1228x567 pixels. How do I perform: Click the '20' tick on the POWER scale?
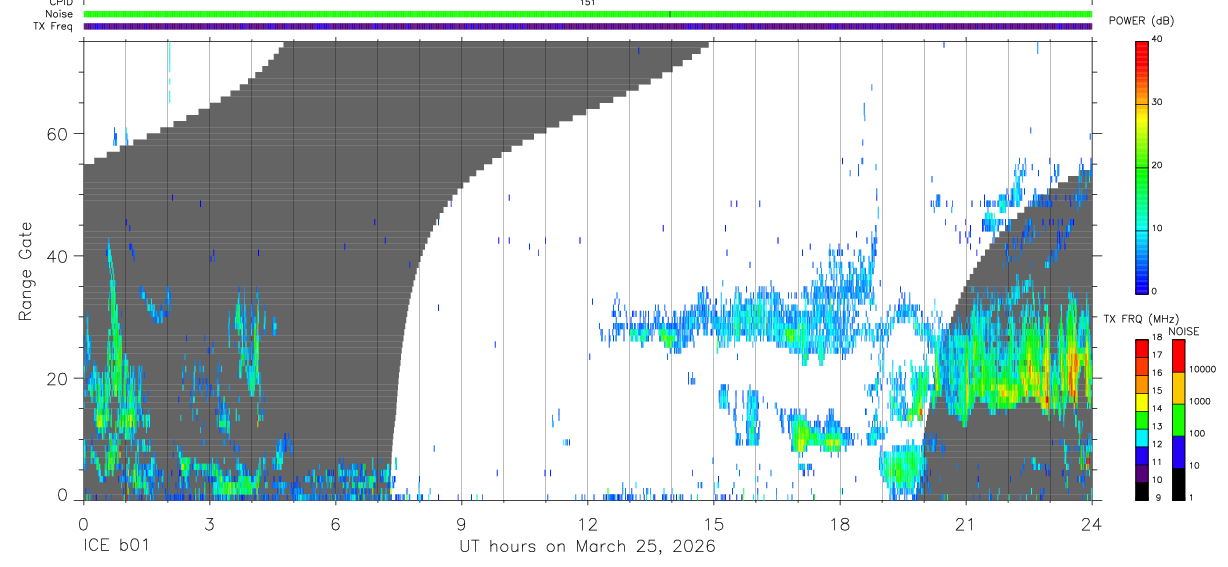click(1158, 165)
